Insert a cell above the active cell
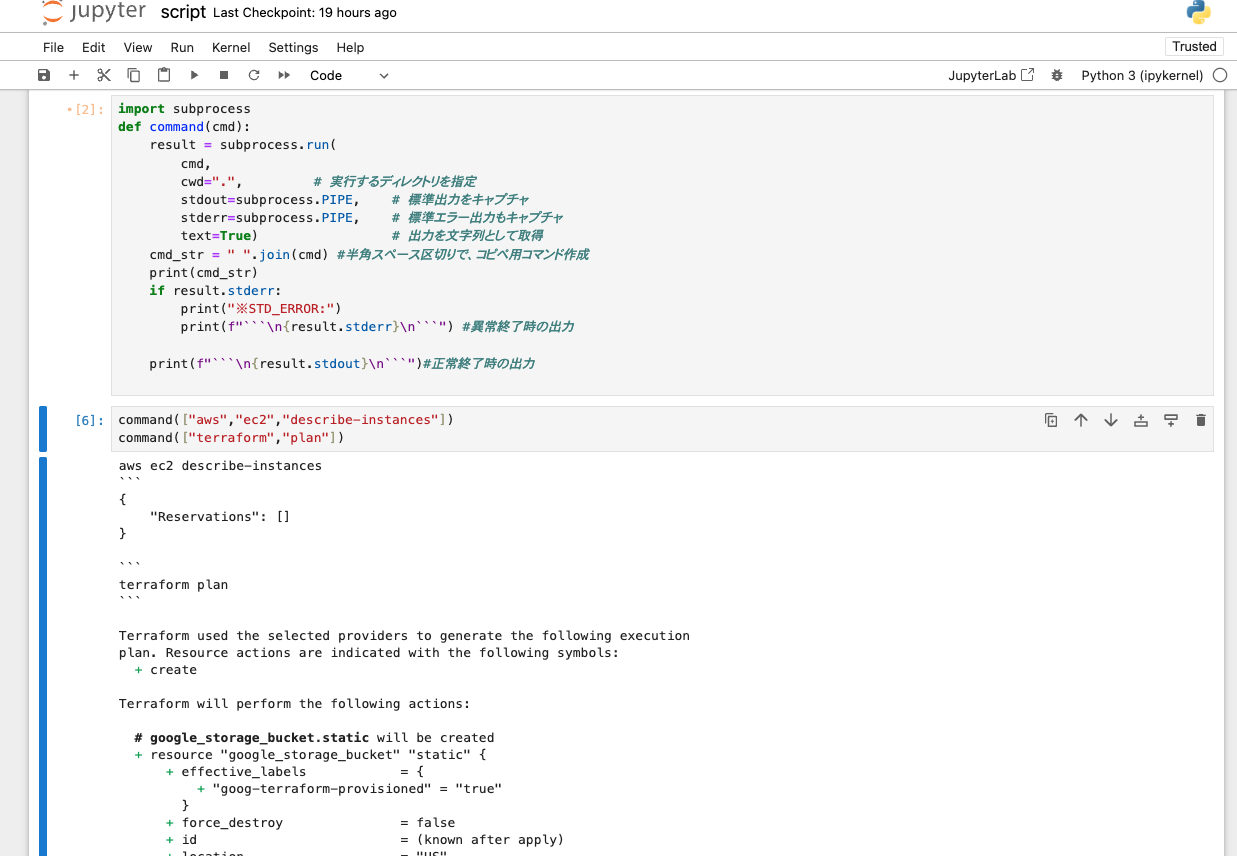This screenshot has width=1237, height=856. click(x=1141, y=420)
